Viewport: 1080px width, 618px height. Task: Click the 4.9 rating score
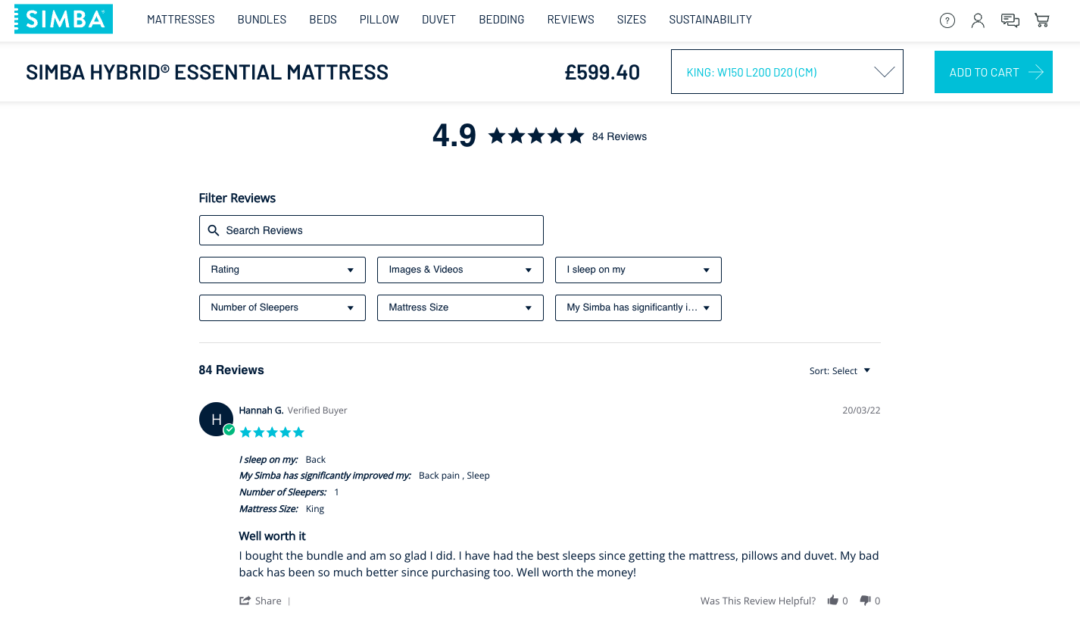click(454, 136)
